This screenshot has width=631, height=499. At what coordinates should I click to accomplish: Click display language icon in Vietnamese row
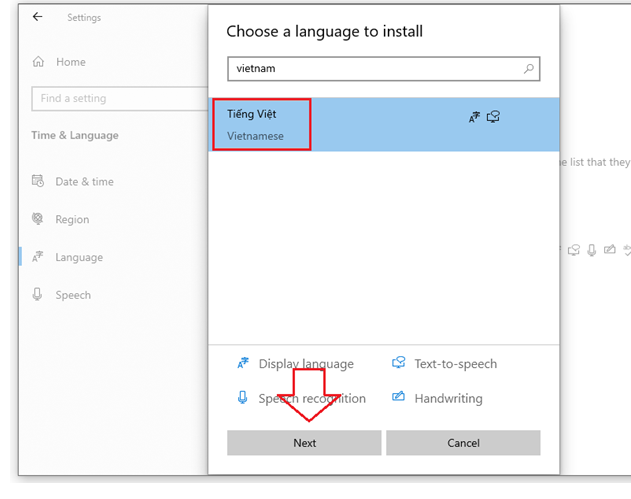point(474,118)
